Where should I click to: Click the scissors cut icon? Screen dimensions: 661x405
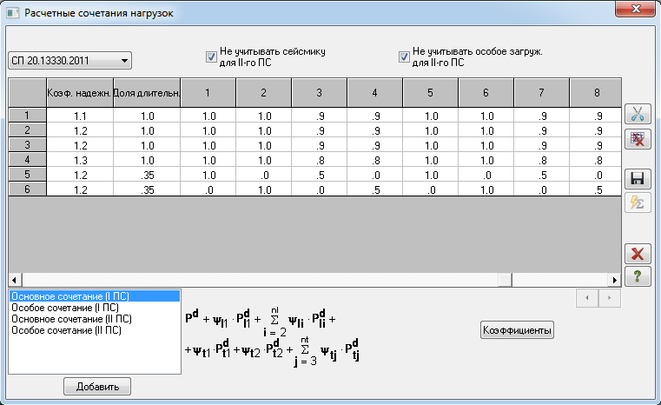[x=637, y=114]
